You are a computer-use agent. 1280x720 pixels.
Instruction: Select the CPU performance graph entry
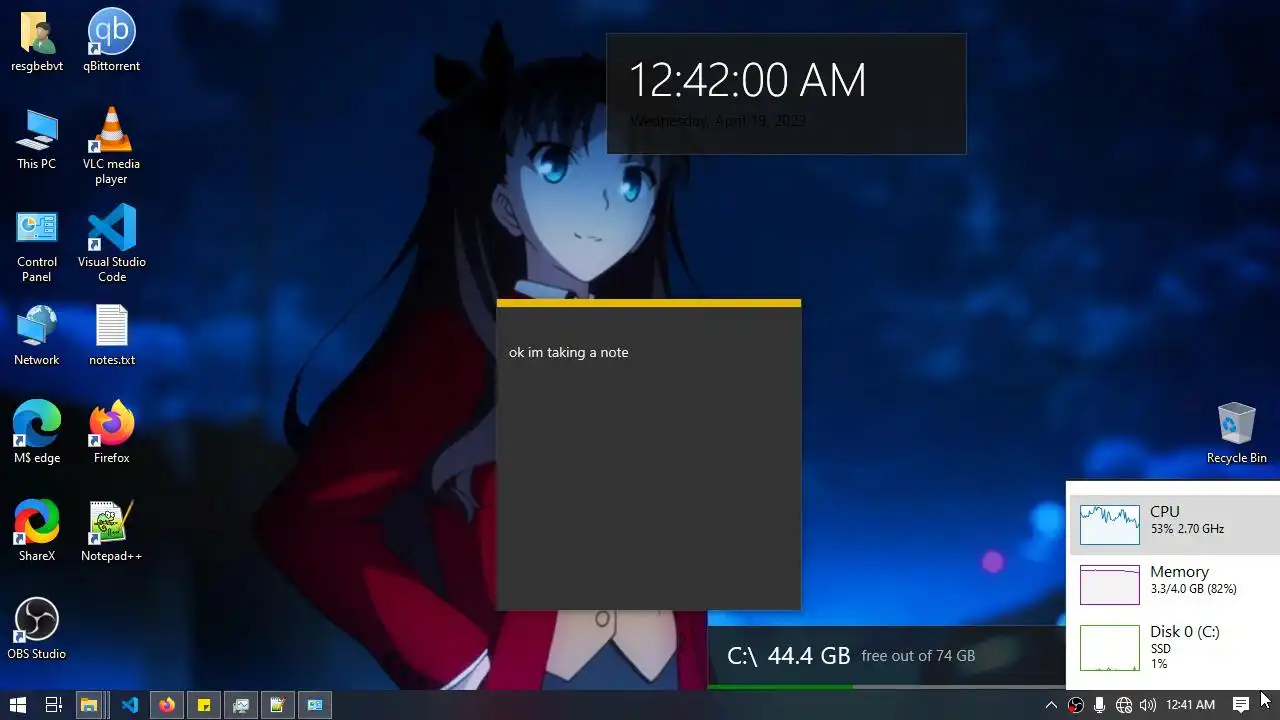[1174, 524]
